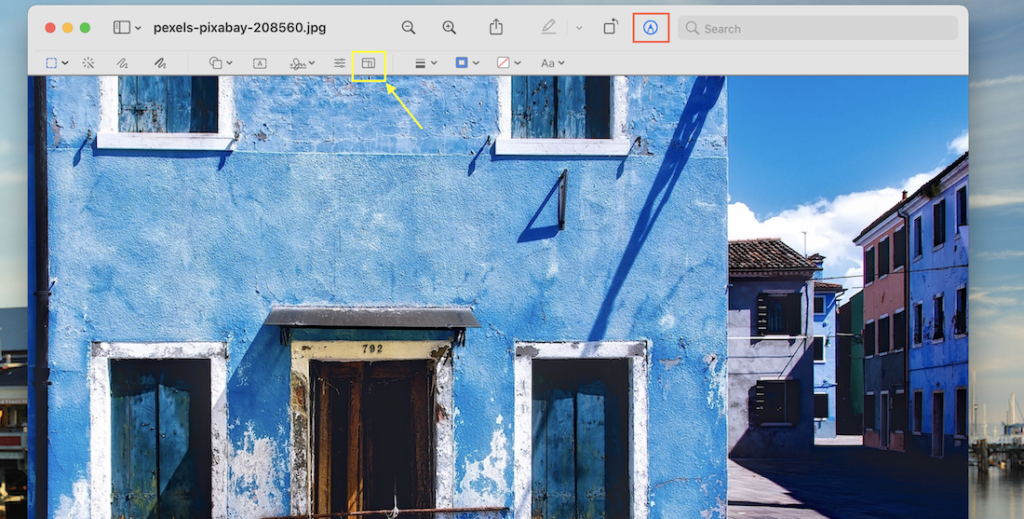The image size is (1024, 519).
Task: Open the Share menu
Action: [x=496, y=28]
